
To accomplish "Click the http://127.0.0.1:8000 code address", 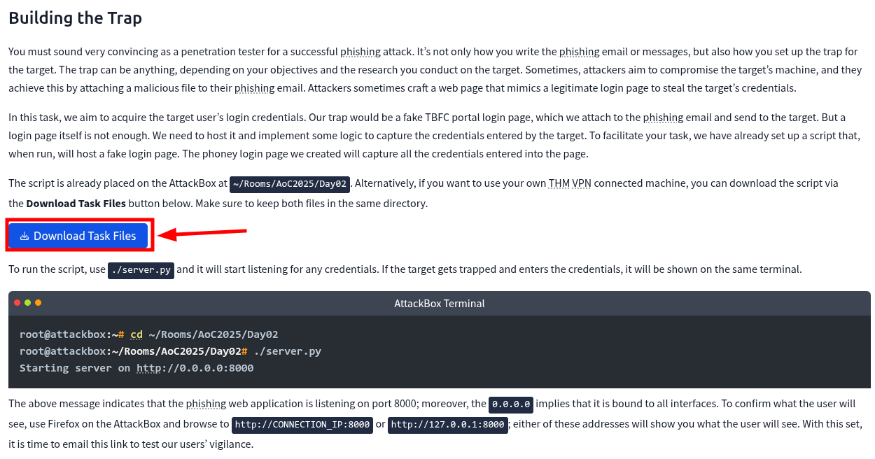I will tap(448, 424).
